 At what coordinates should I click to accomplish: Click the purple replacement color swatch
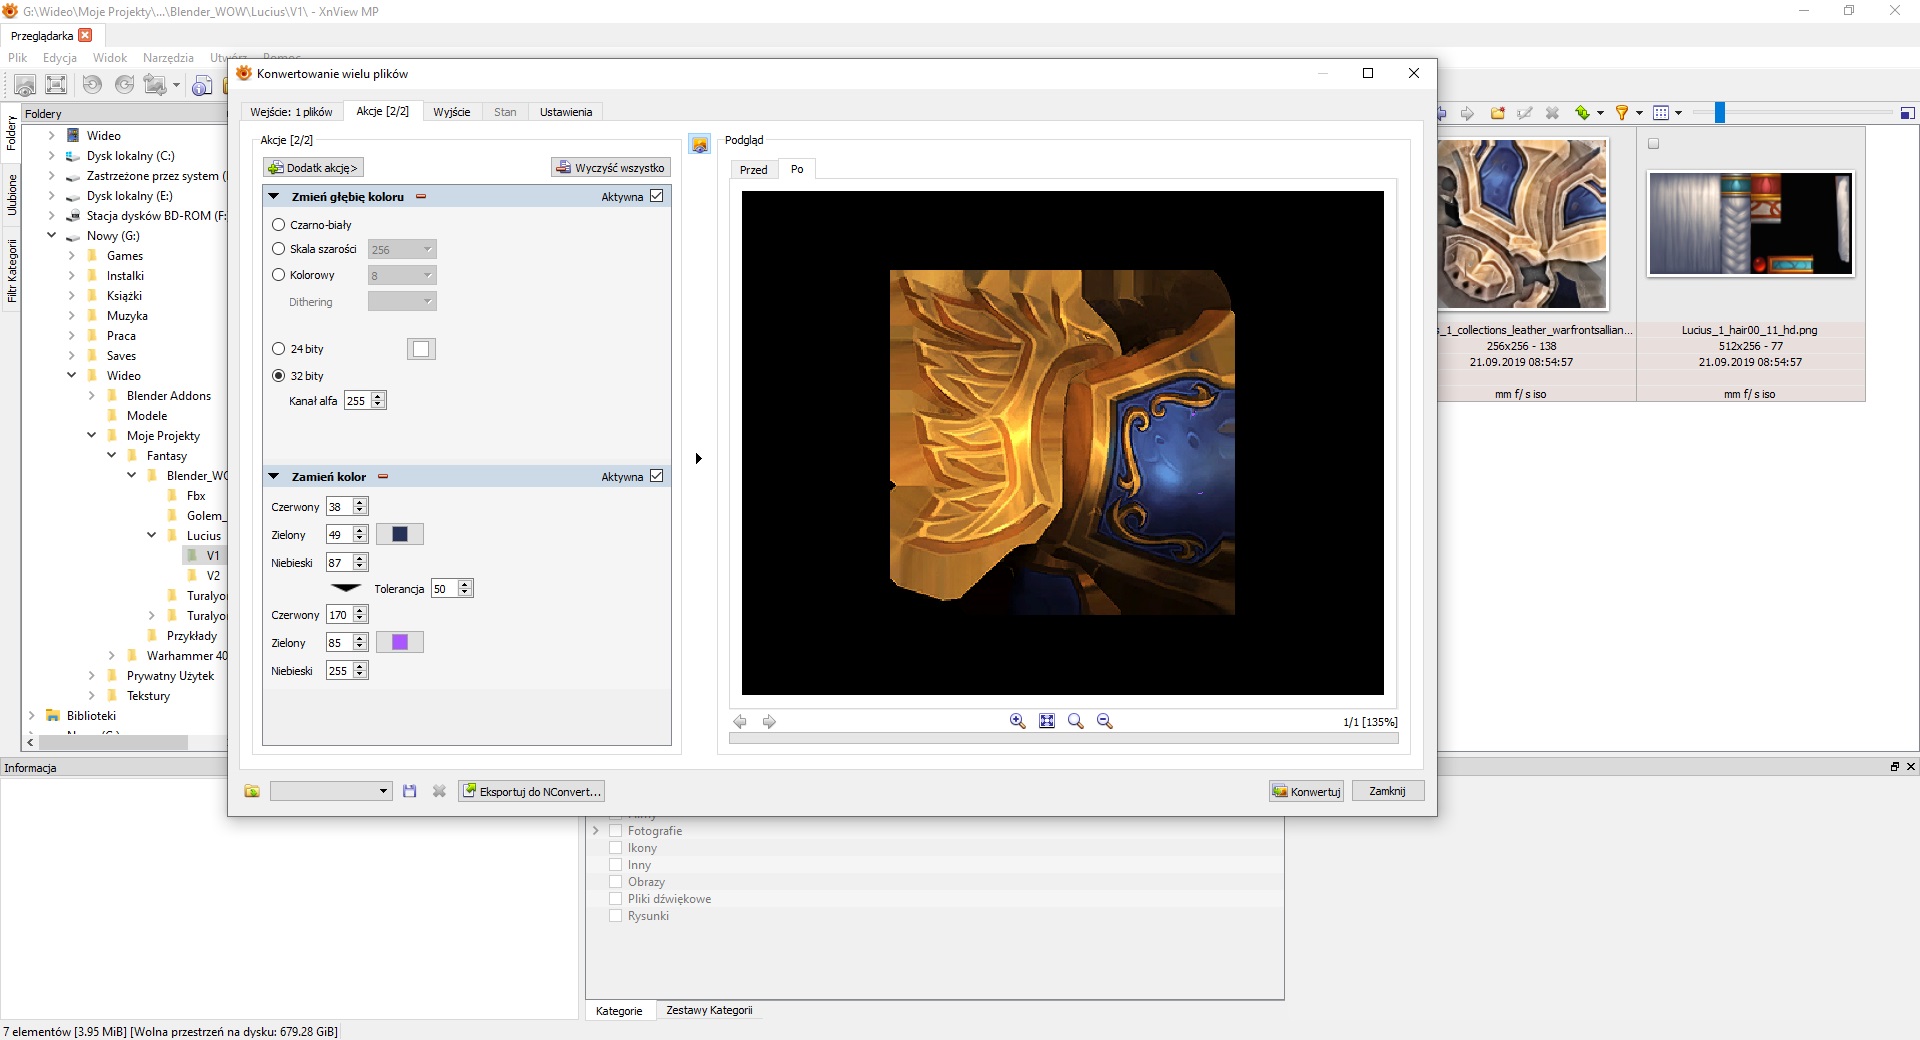pos(400,642)
